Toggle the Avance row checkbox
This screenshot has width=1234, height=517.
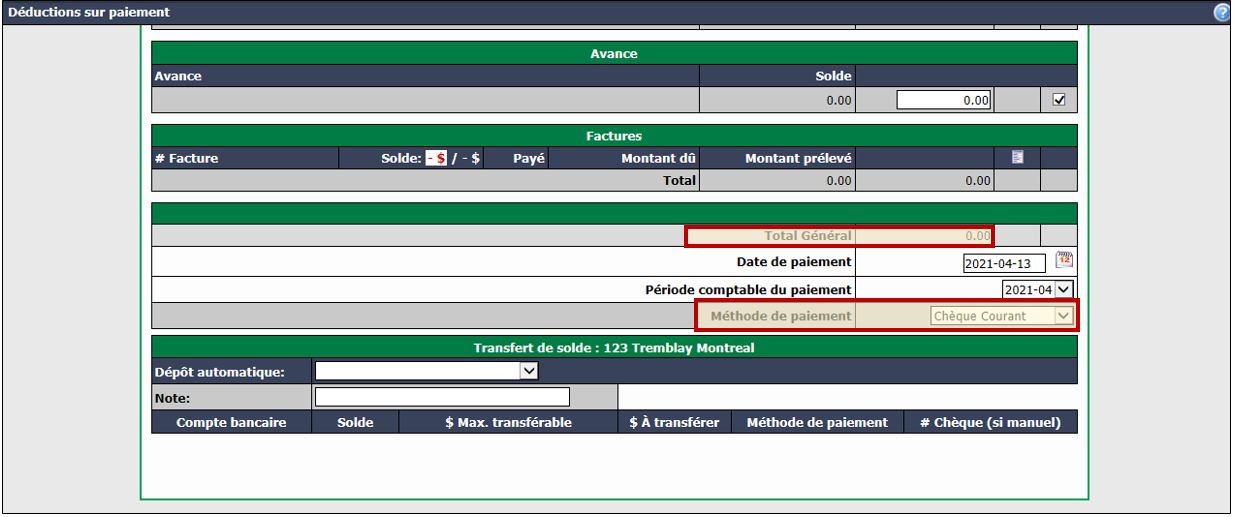pos(1059,100)
